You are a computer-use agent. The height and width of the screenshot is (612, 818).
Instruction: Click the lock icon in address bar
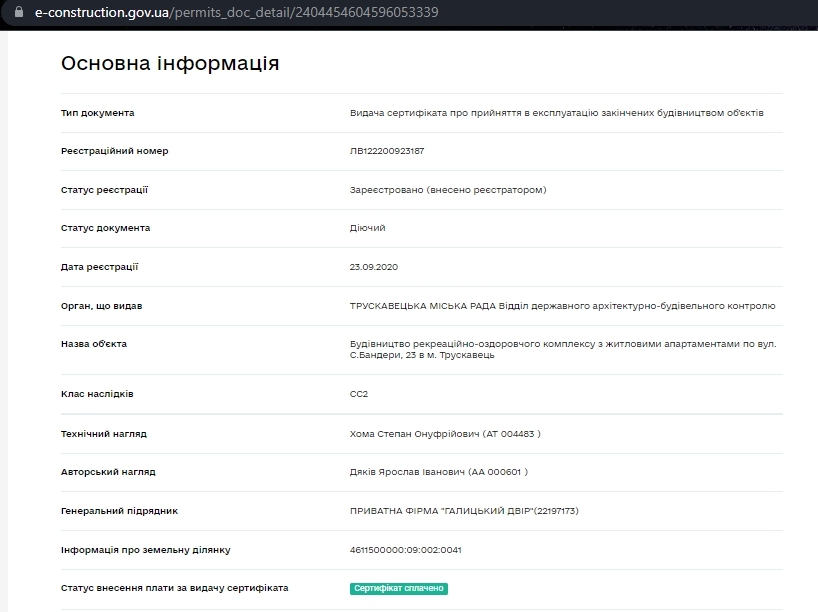pyautogui.click(x=19, y=12)
